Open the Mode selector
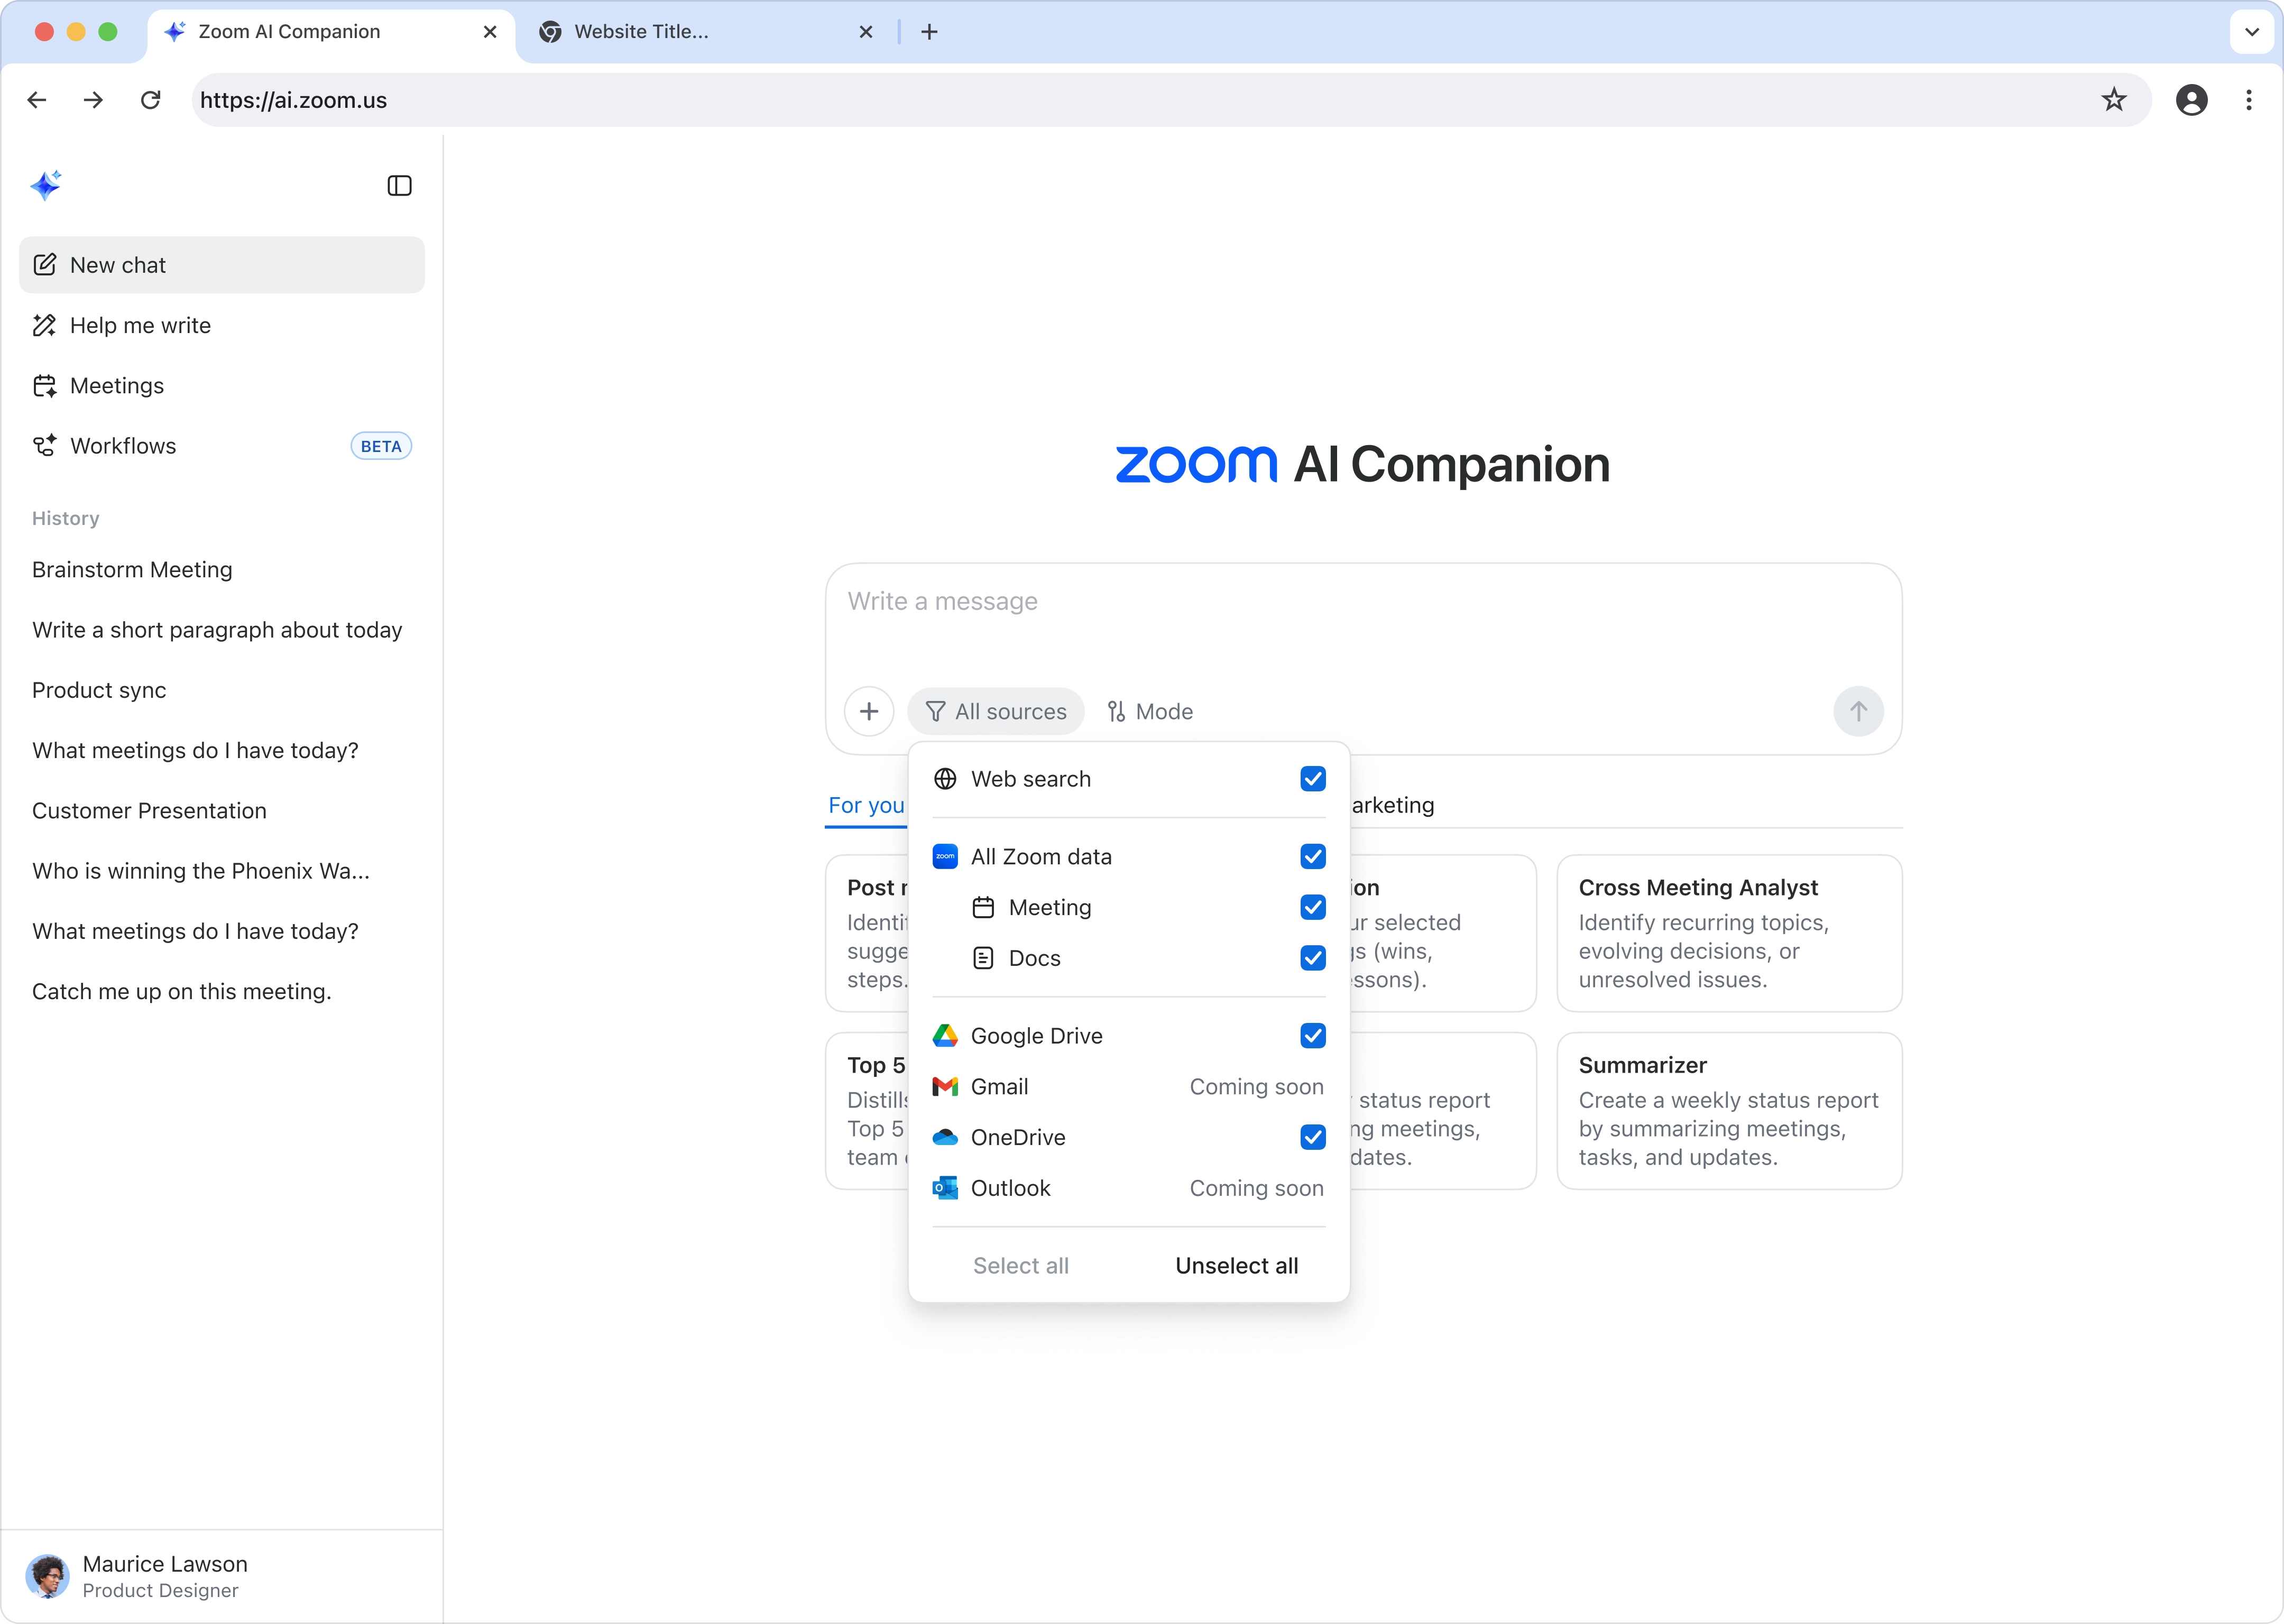 click(1150, 711)
